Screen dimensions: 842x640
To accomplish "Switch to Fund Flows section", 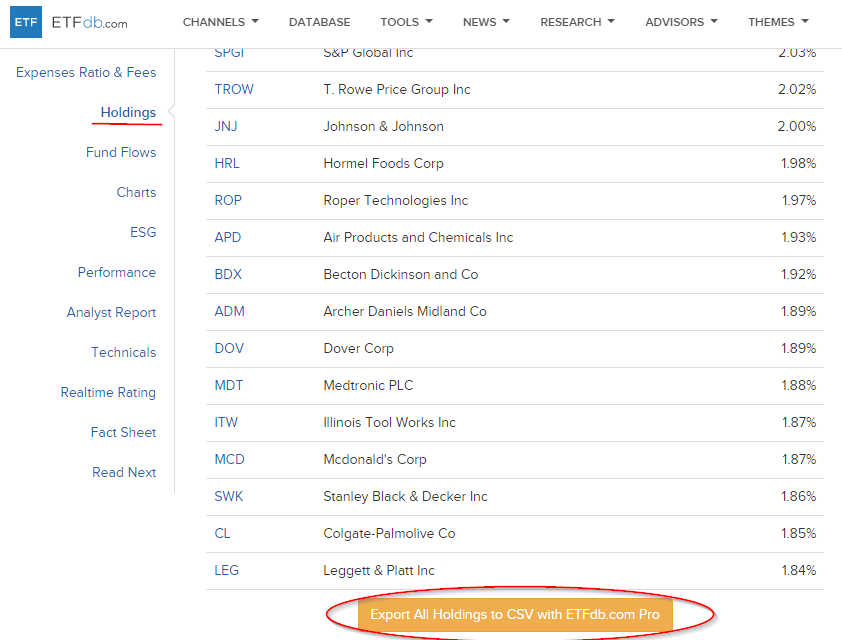I will pos(121,152).
